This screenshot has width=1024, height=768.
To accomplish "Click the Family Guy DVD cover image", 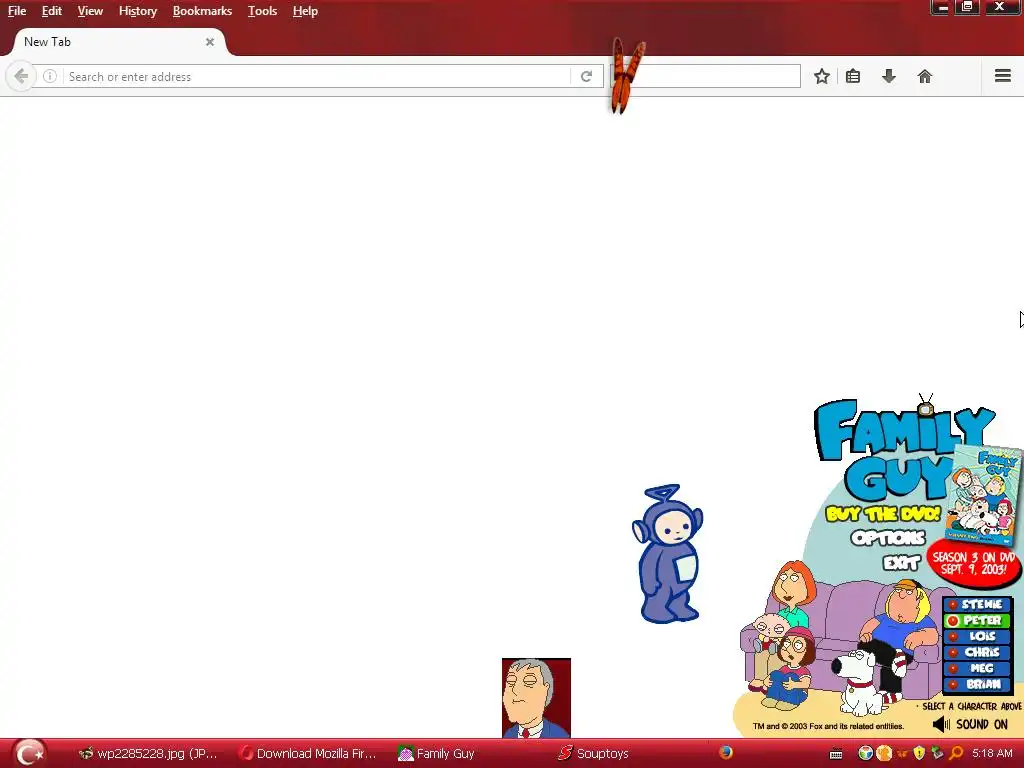I will pyautogui.click(x=984, y=494).
